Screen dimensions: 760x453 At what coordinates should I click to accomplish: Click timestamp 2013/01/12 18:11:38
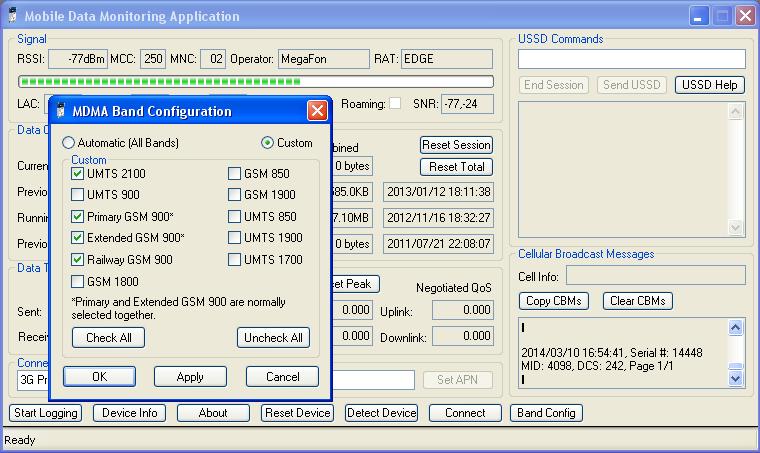tap(439, 191)
